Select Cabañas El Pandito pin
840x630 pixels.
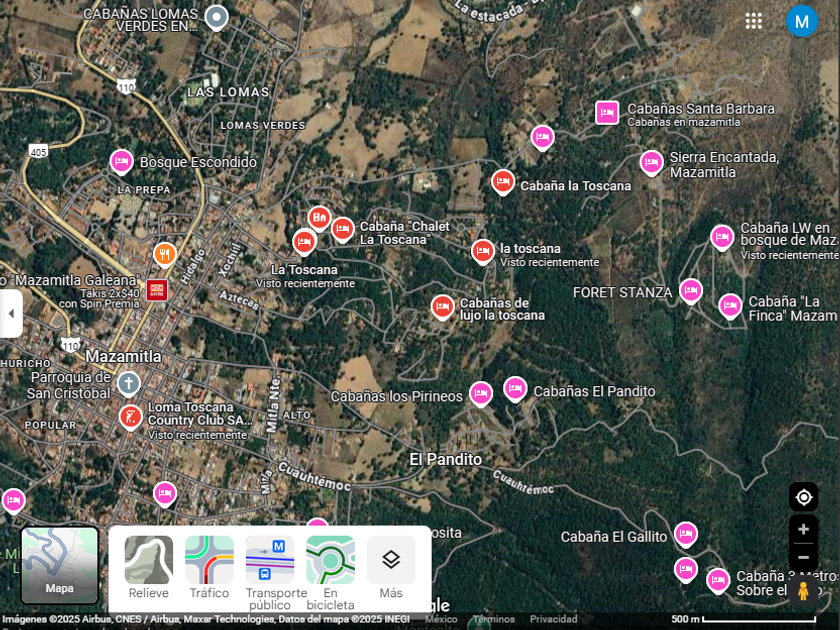[x=515, y=389]
